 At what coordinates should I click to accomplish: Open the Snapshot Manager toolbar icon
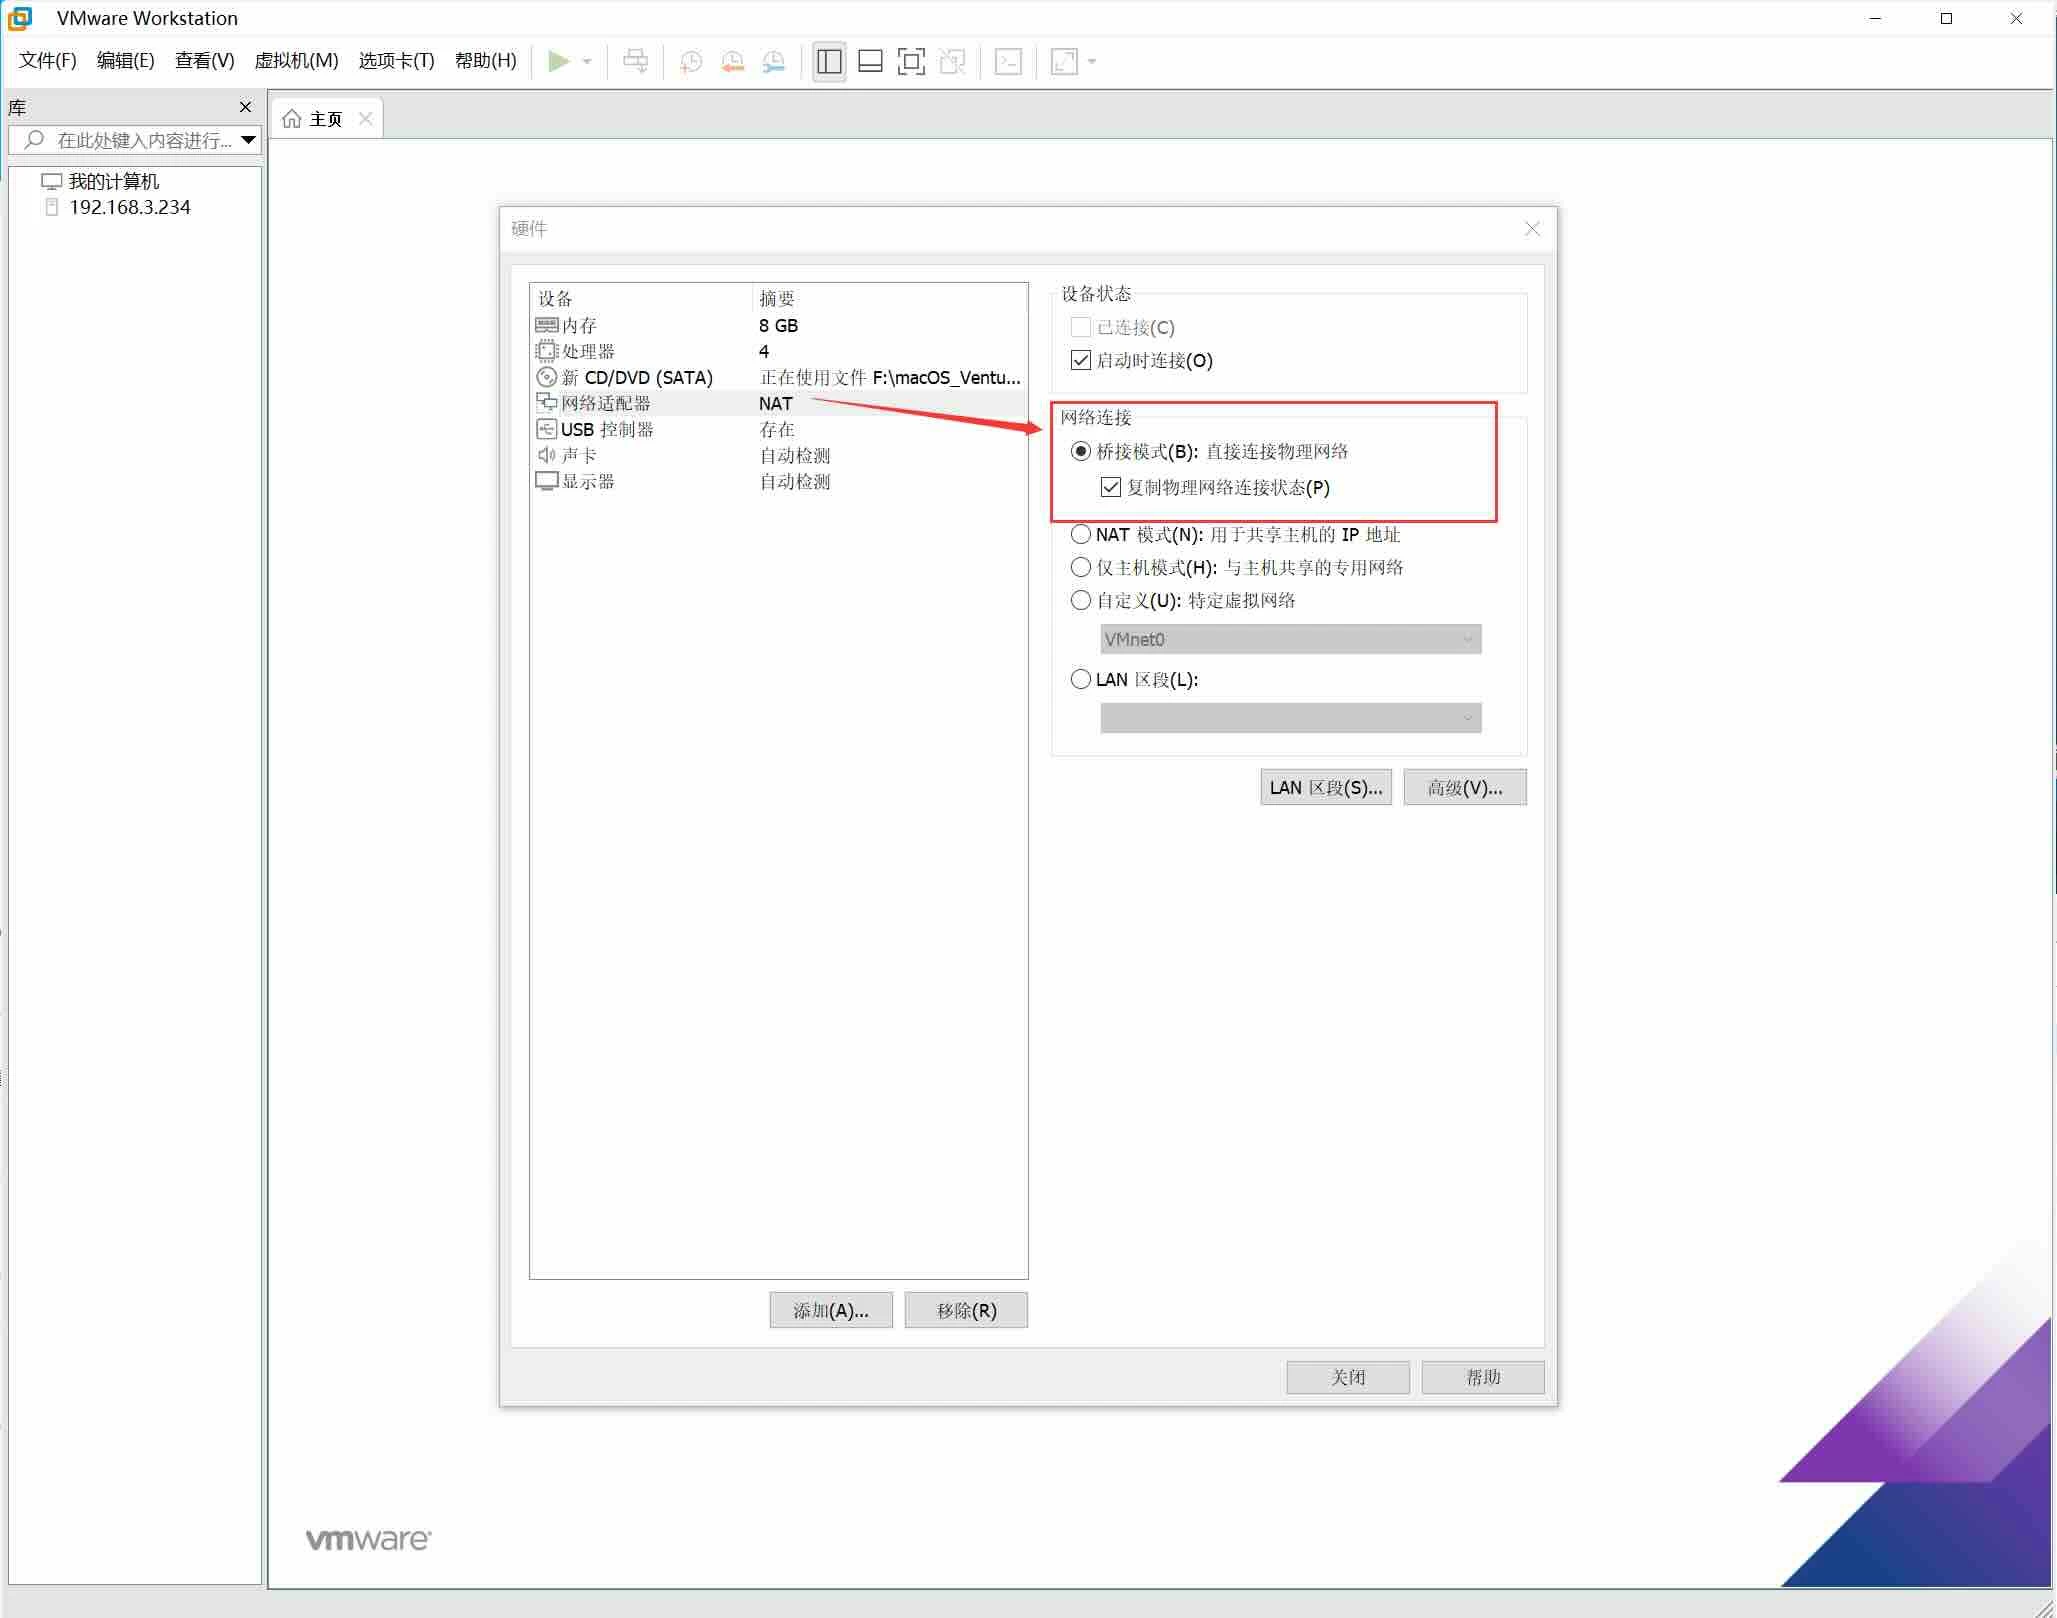pos(773,62)
